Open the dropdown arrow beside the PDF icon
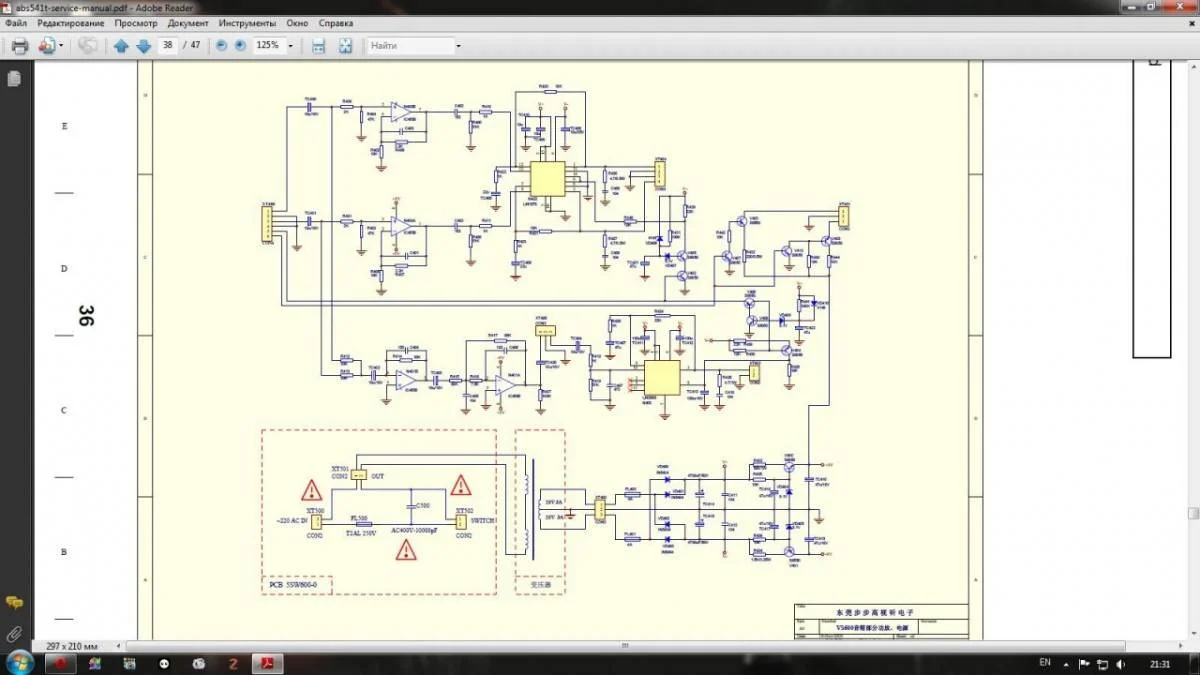The image size is (1200, 675). [61, 46]
